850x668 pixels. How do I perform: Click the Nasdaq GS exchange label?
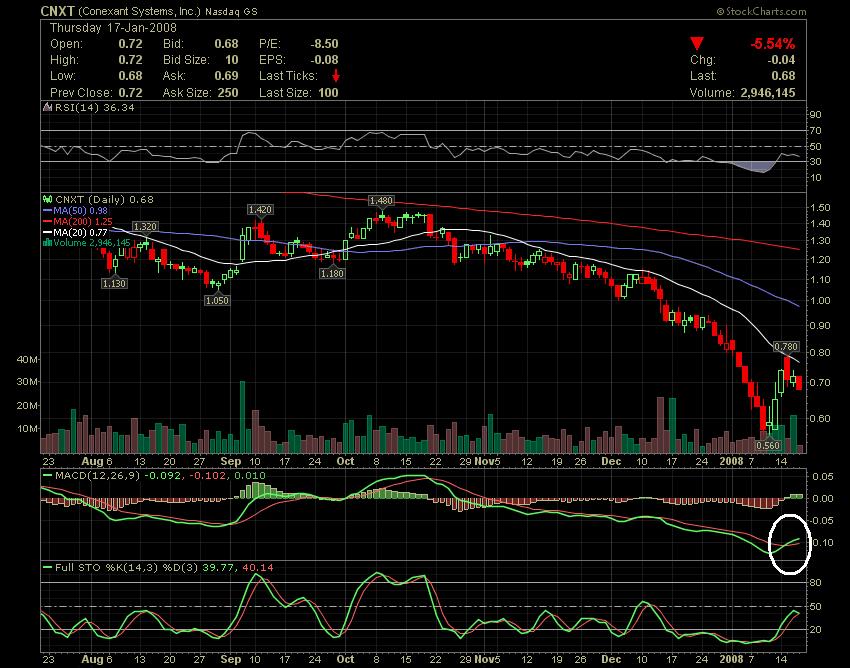pos(231,11)
